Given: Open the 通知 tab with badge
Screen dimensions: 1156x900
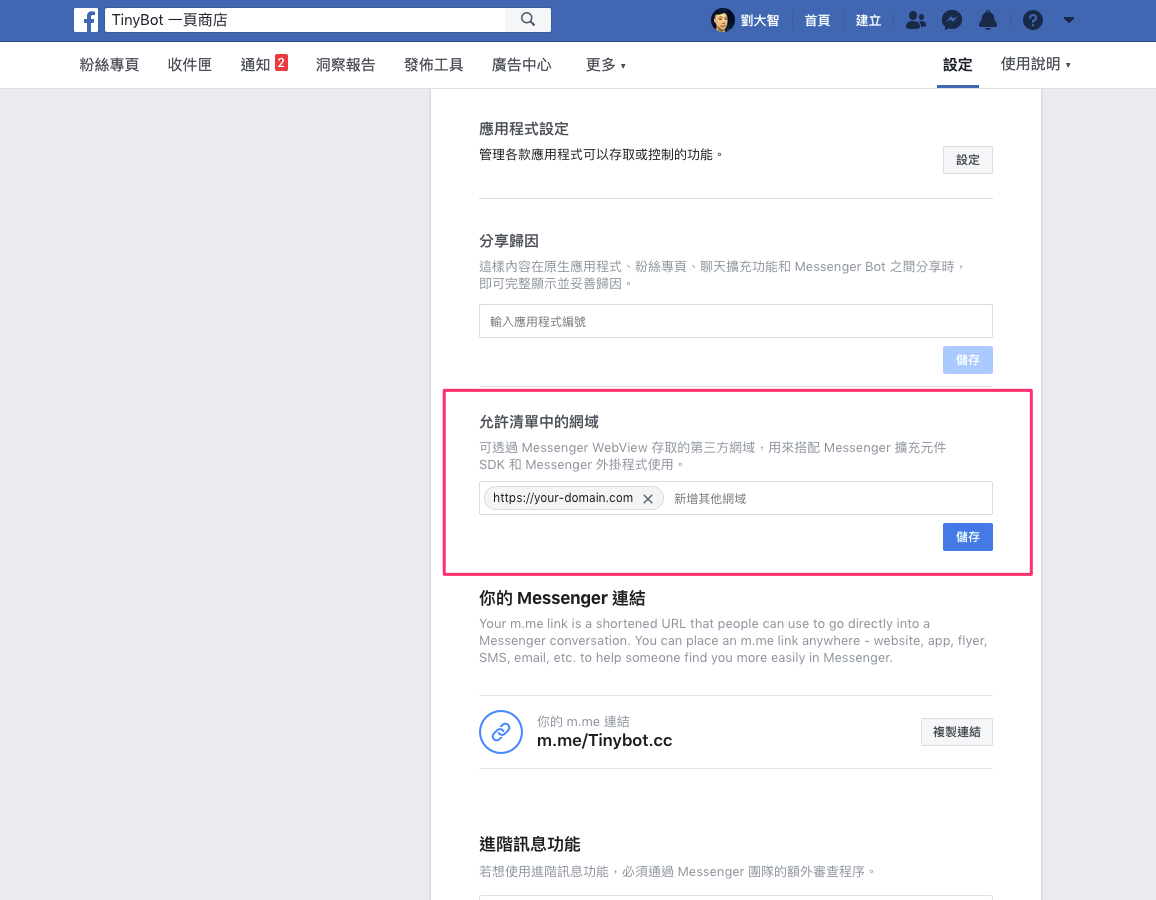Looking at the screenshot, I should 264,65.
